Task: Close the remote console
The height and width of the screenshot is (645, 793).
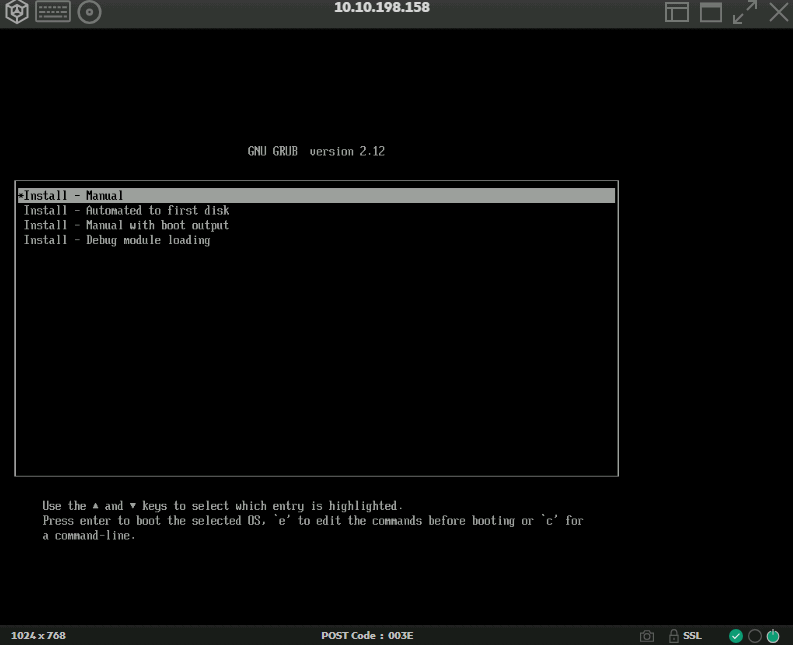Action: [x=779, y=12]
